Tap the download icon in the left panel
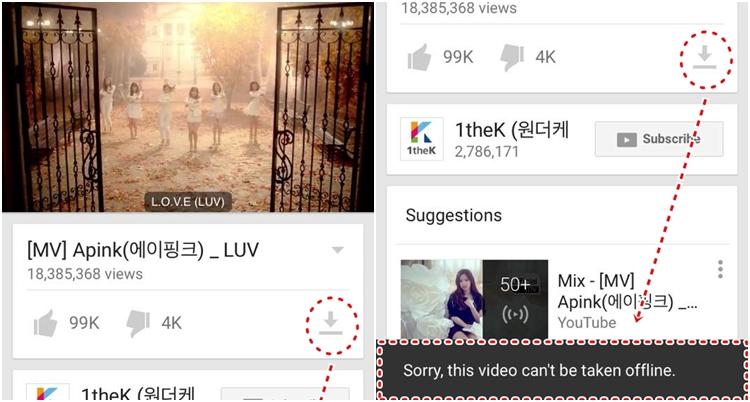This screenshot has width=750, height=402. tap(331, 323)
